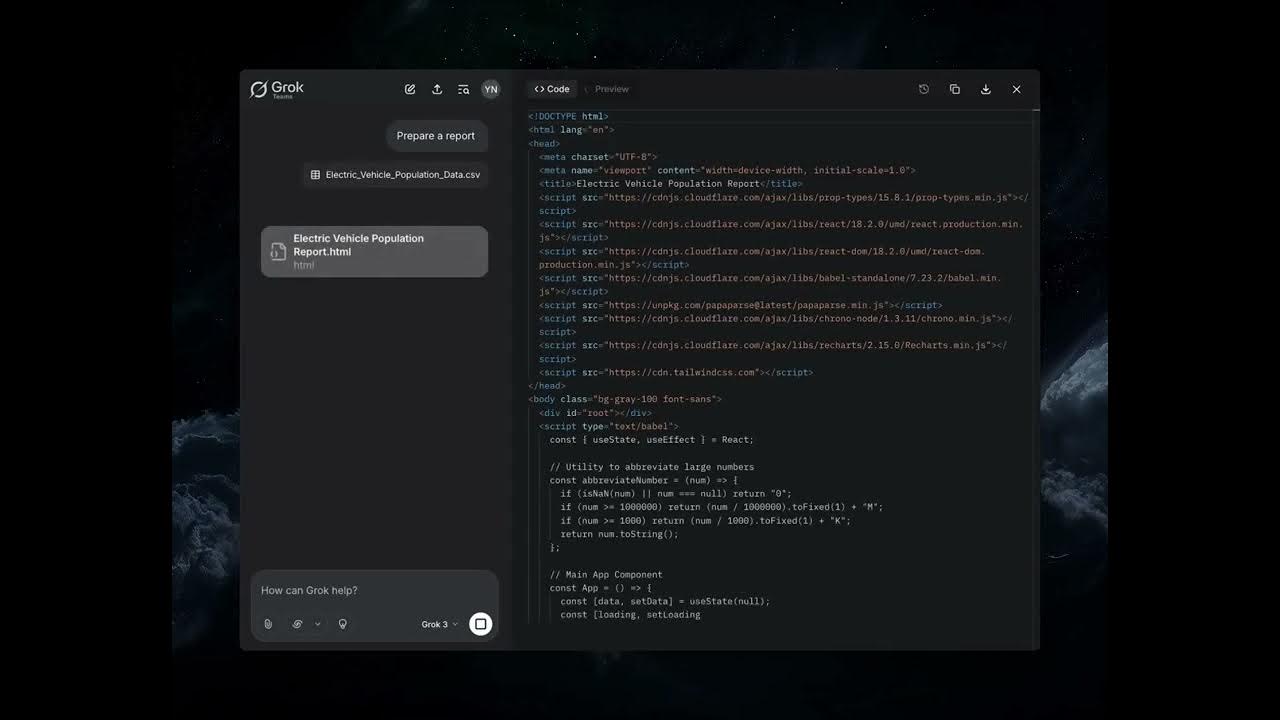Click the file icon on the HTML report card

279,252
